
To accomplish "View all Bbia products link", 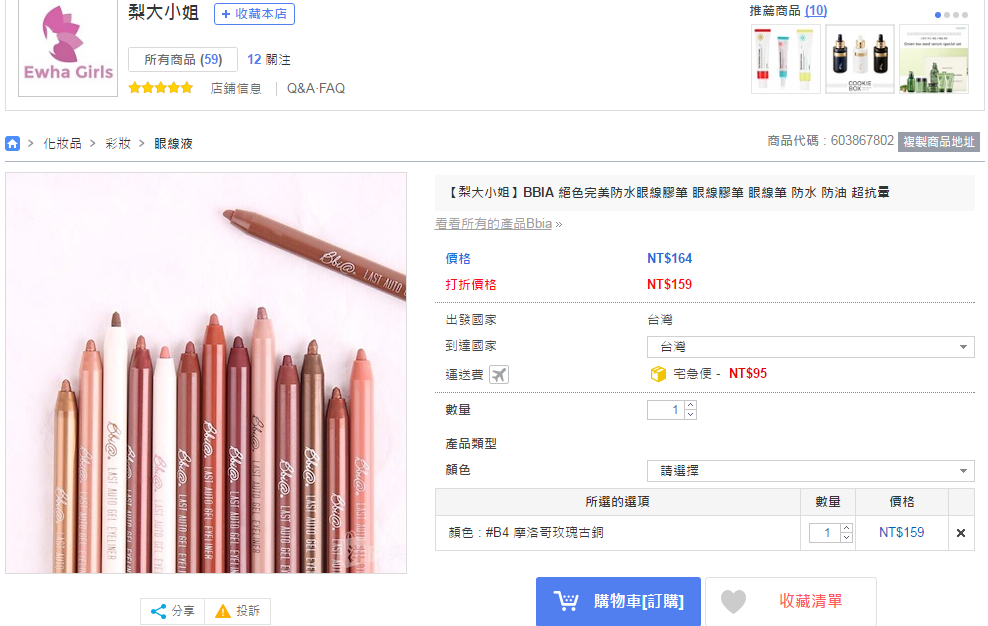I will coord(493,224).
